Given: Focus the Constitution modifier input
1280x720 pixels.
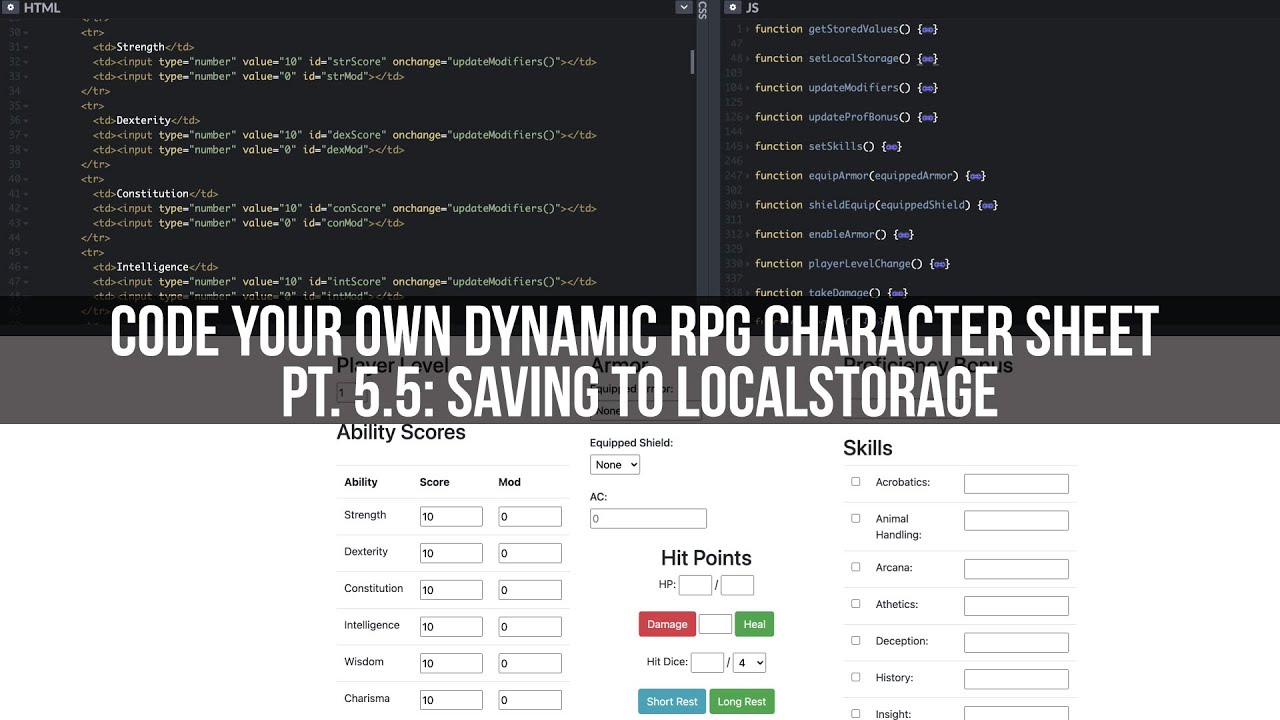Looking at the screenshot, I should [x=530, y=590].
